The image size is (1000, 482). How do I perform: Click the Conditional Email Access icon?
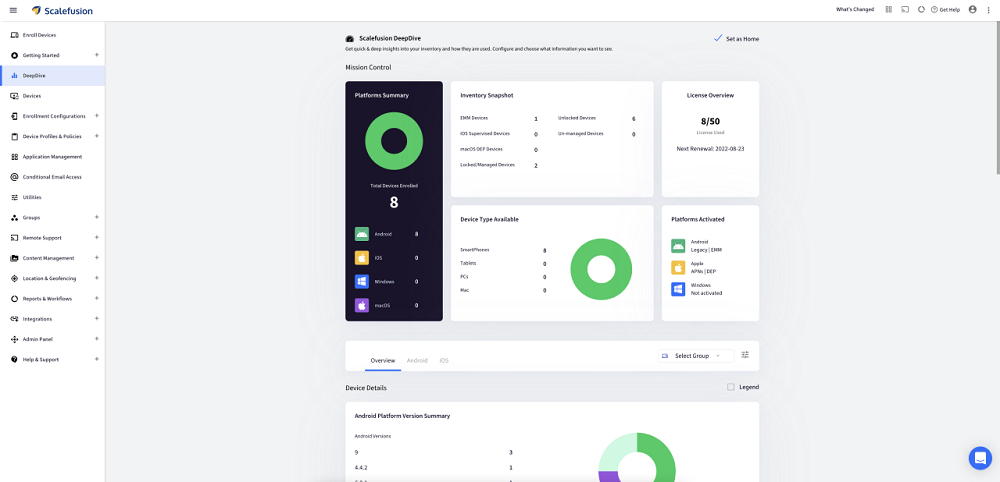14,177
